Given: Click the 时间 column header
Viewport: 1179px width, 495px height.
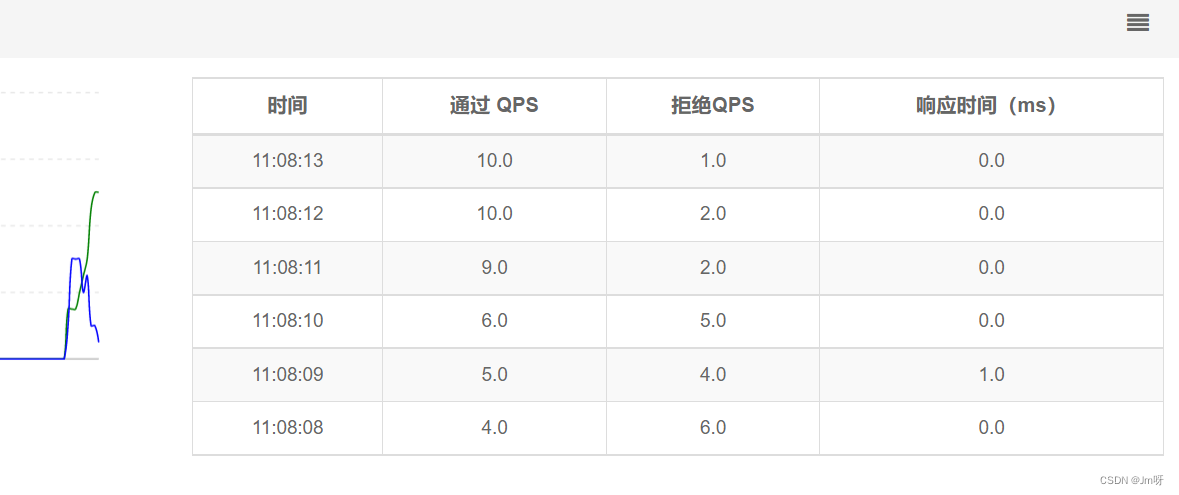Looking at the screenshot, I should pos(287,106).
